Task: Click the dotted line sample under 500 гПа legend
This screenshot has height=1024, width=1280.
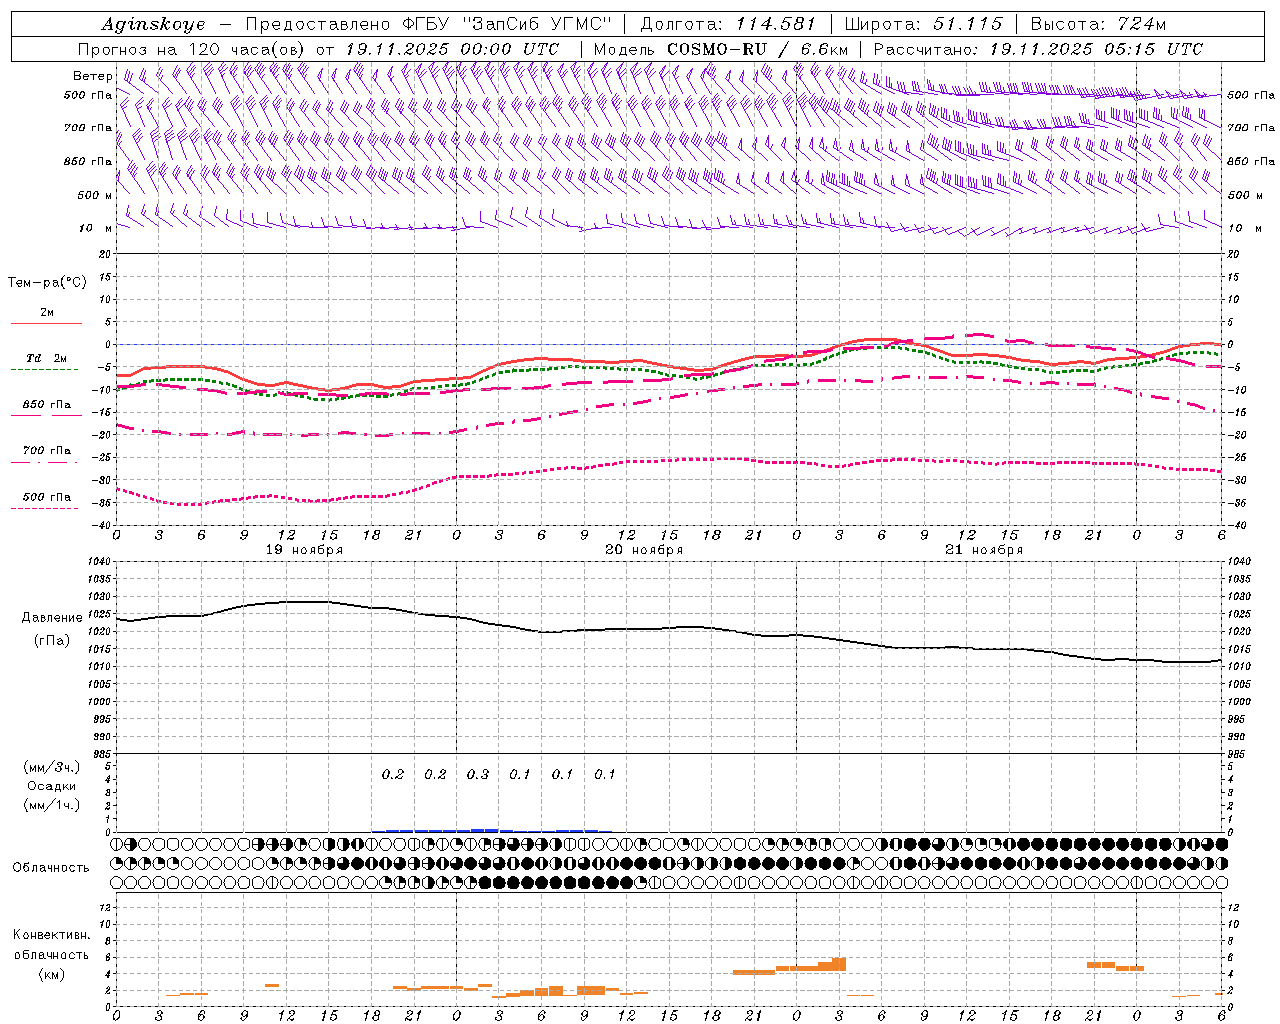Action: [46, 508]
